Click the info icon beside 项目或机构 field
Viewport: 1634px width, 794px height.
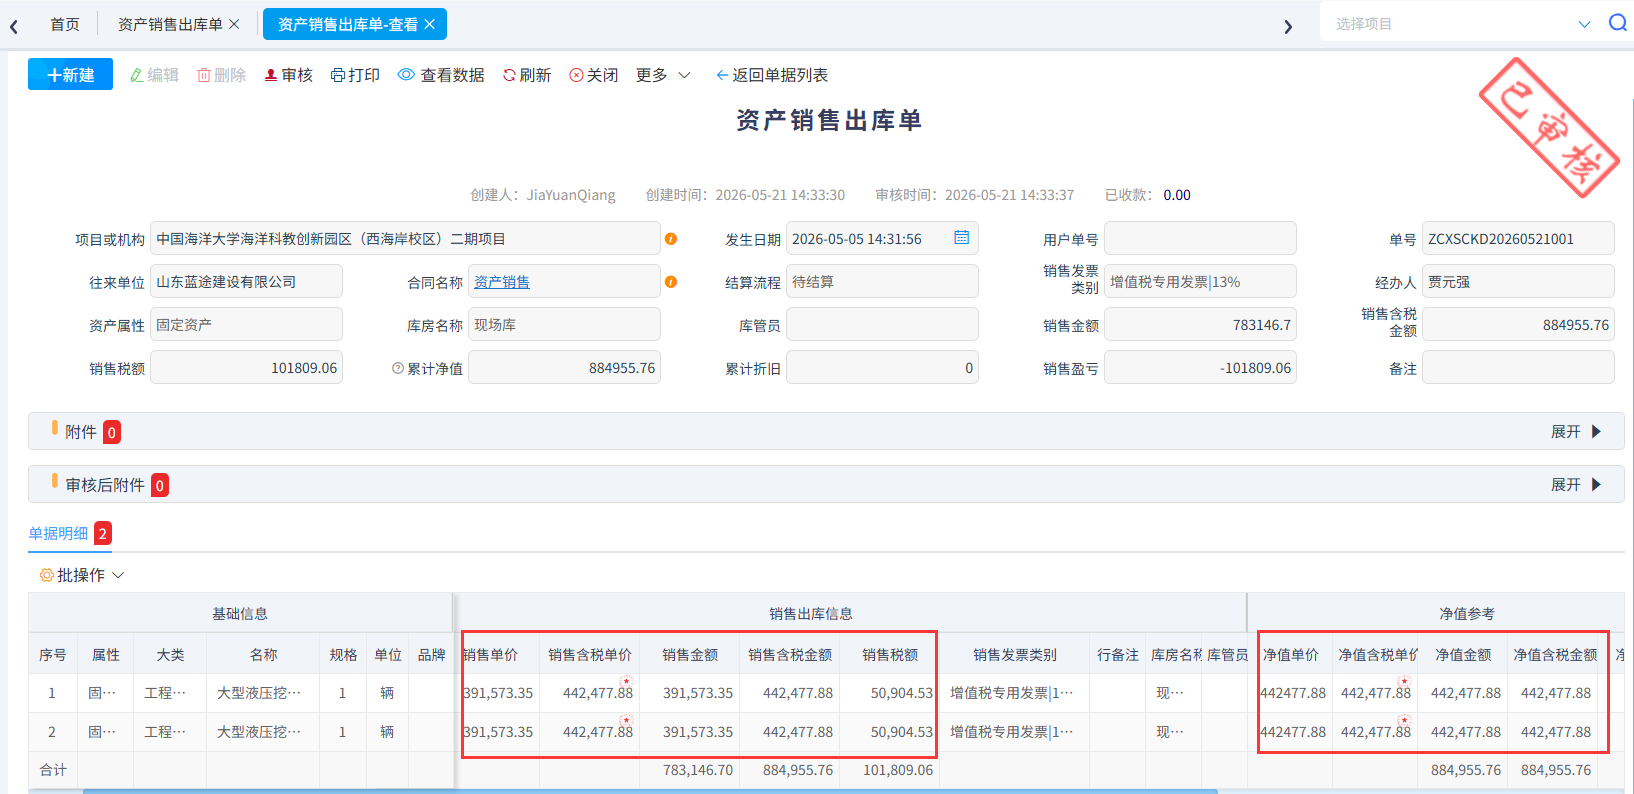point(671,239)
